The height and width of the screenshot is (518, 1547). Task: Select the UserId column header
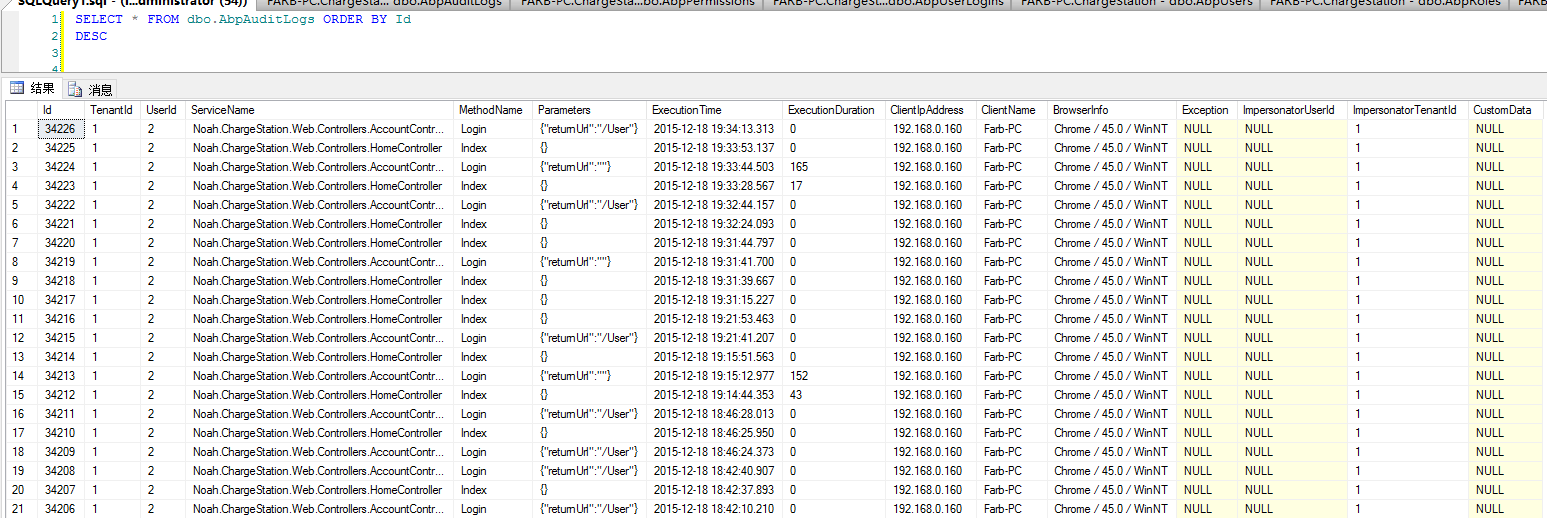coord(164,110)
